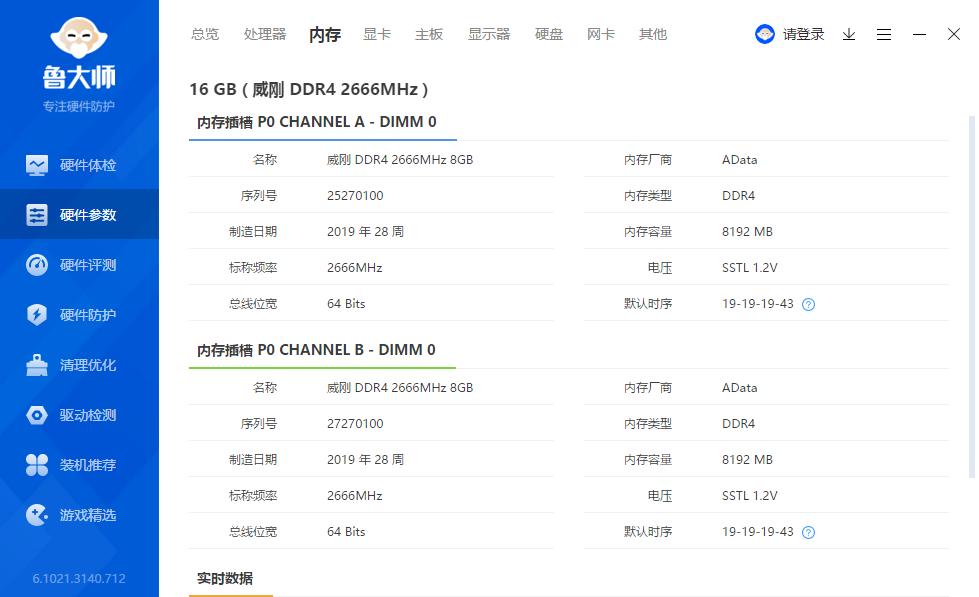Select 装机推荐 in the sidebar
Image resolution: width=979 pixels, height=597 pixels.
[x=80, y=464]
